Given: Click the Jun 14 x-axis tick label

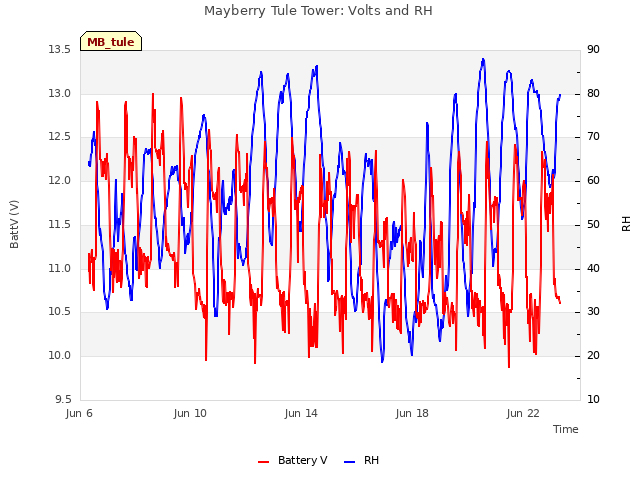Looking at the screenshot, I should coord(301,413).
